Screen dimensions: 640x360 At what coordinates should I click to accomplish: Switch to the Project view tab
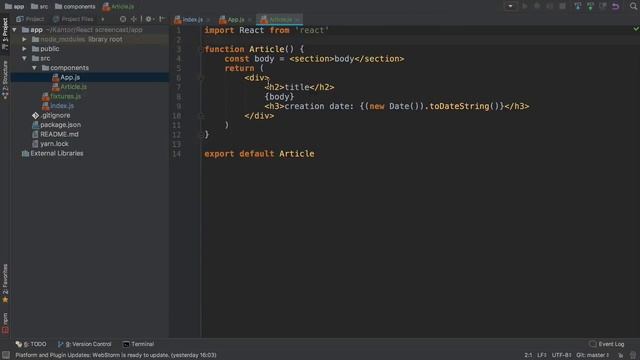tap(30, 19)
